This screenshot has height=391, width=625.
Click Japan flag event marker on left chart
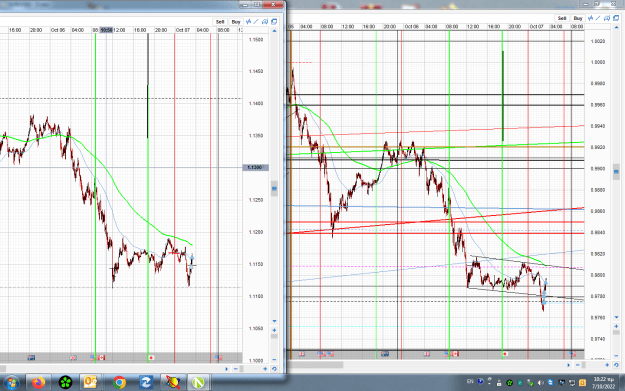pyautogui.click(x=151, y=358)
